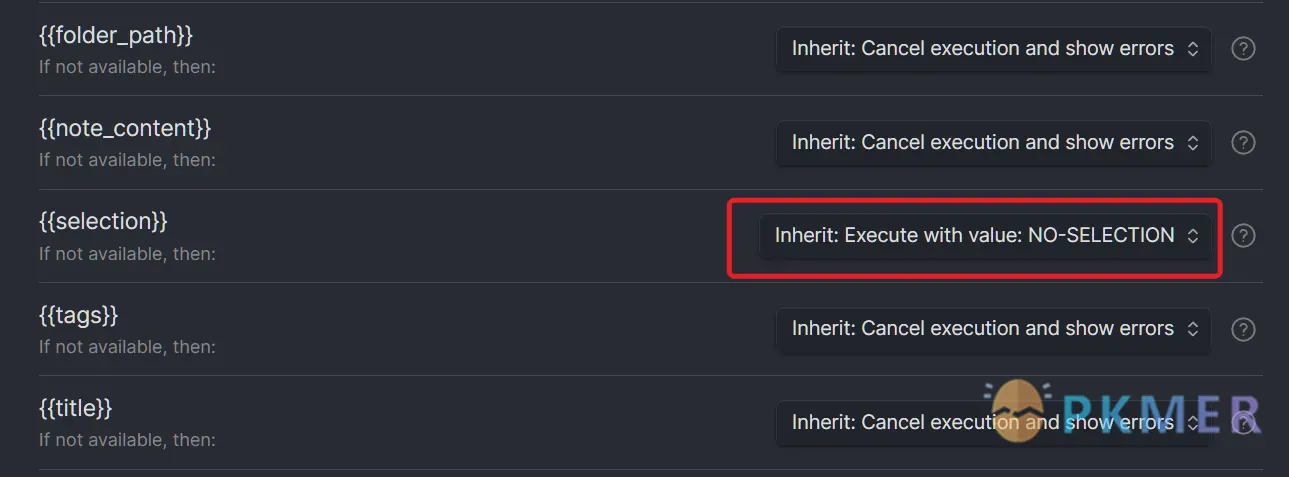
Task: Click the help icon beside {{note_content}} dropdown
Action: (x=1242, y=142)
